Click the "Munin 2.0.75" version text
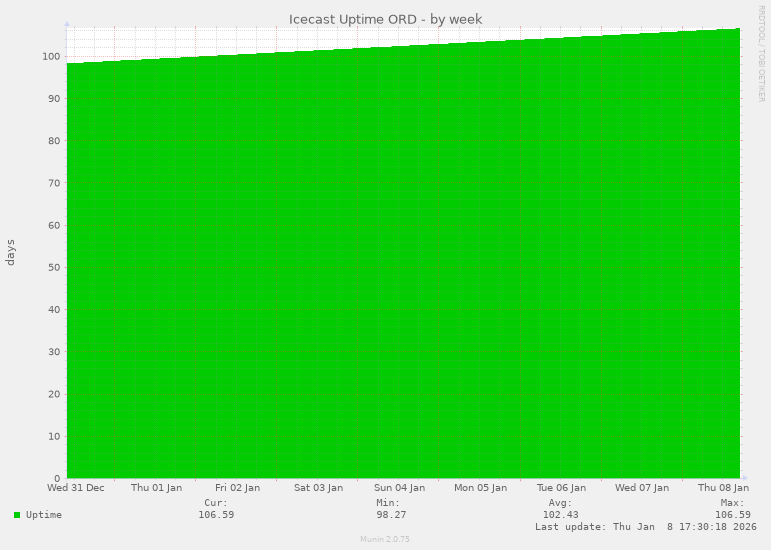 [385, 539]
